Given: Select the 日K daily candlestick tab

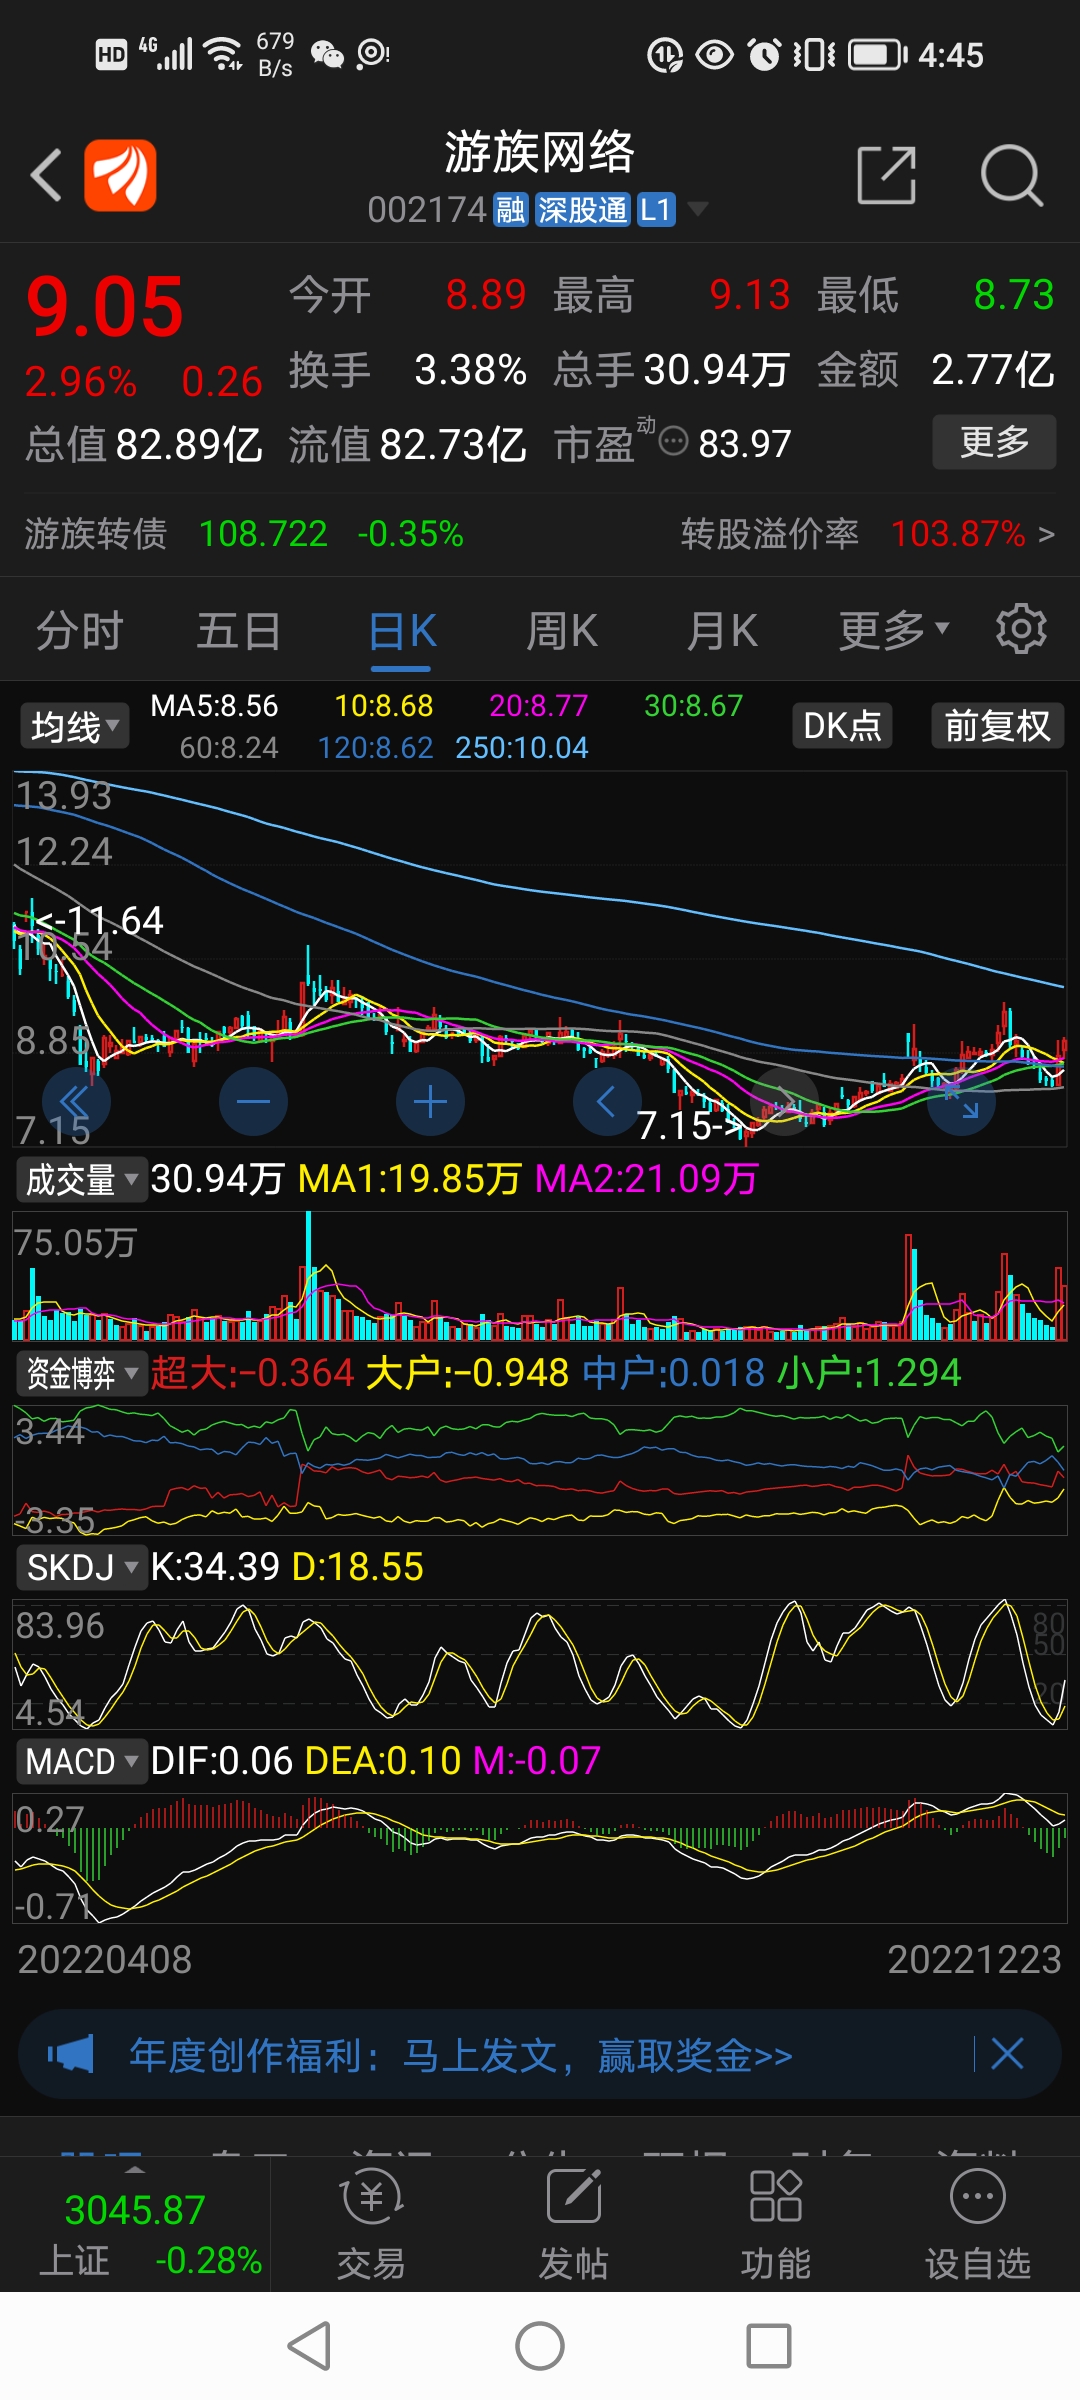Looking at the screenshot, I should [x=402, y=631].
